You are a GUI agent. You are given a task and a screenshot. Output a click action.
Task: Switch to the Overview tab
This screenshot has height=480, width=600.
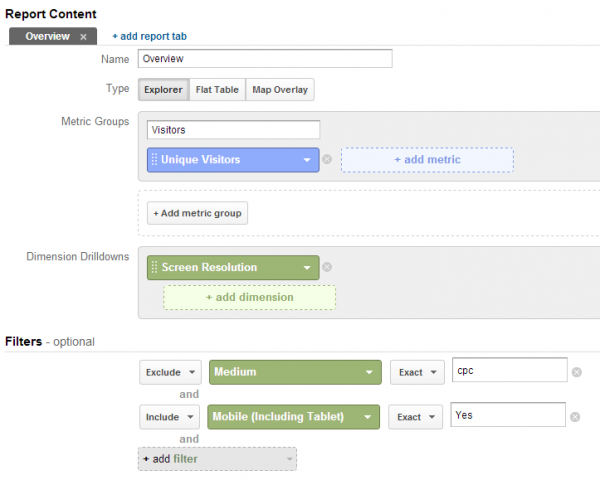point(48,36)
